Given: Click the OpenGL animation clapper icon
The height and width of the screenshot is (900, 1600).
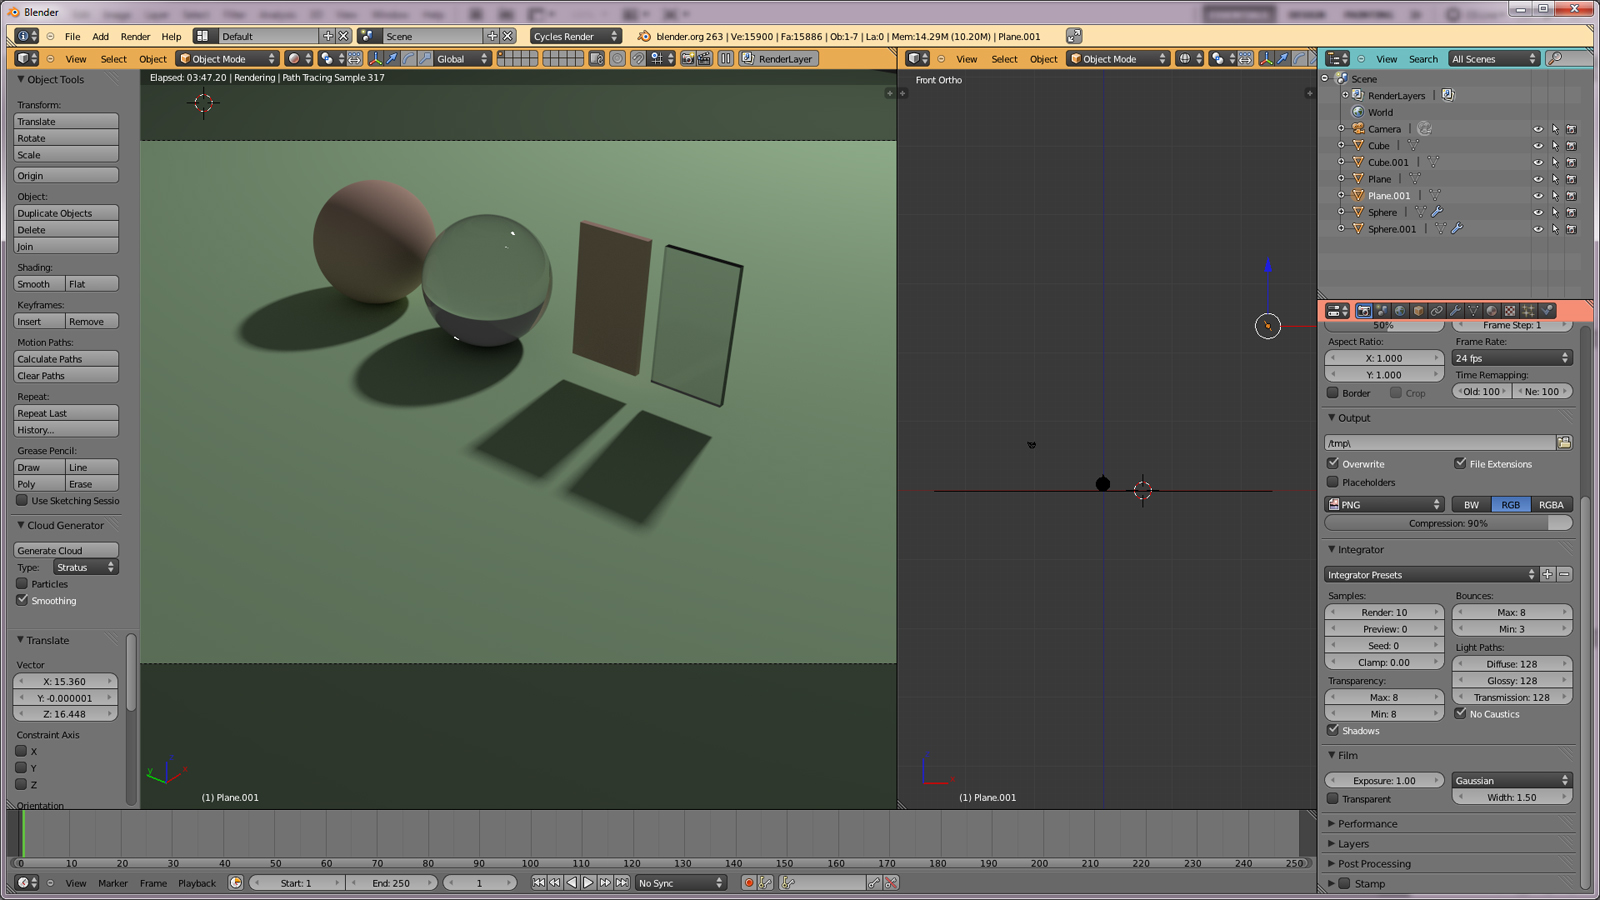Looking at the screenshot, I should [704, 59].
